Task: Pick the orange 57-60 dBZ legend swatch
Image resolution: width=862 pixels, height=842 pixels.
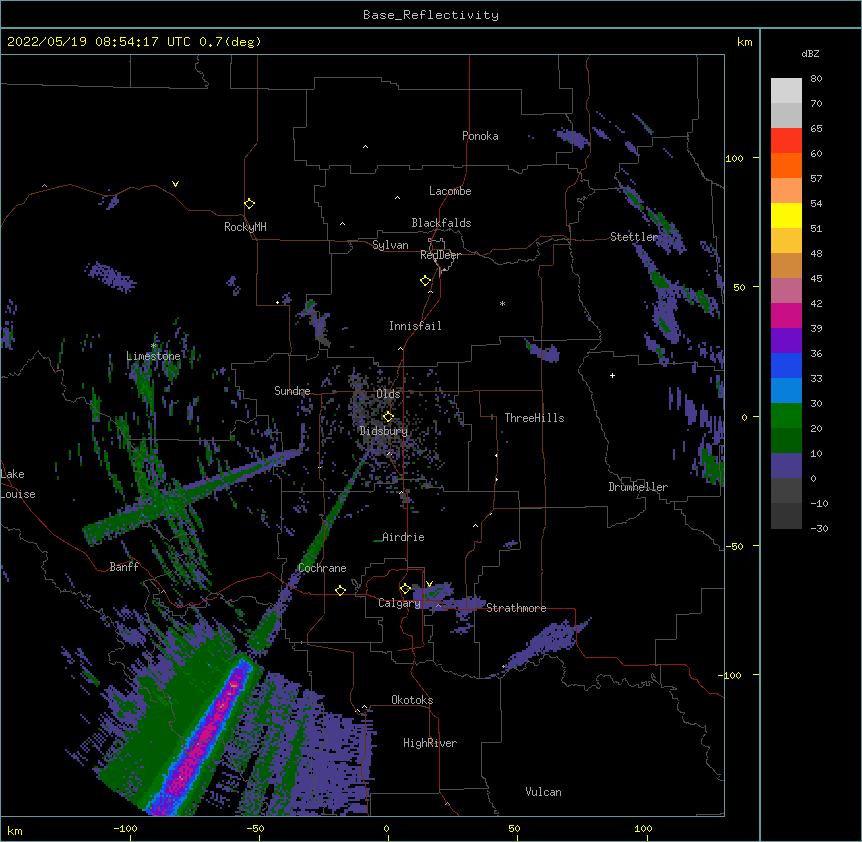Action: [x=786, y=165]
